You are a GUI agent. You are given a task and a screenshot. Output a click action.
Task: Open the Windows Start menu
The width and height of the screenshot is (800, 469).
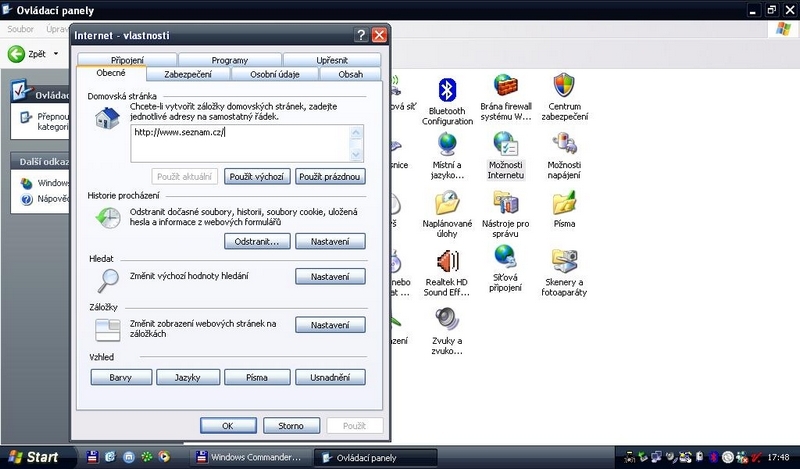click(36, 458)
